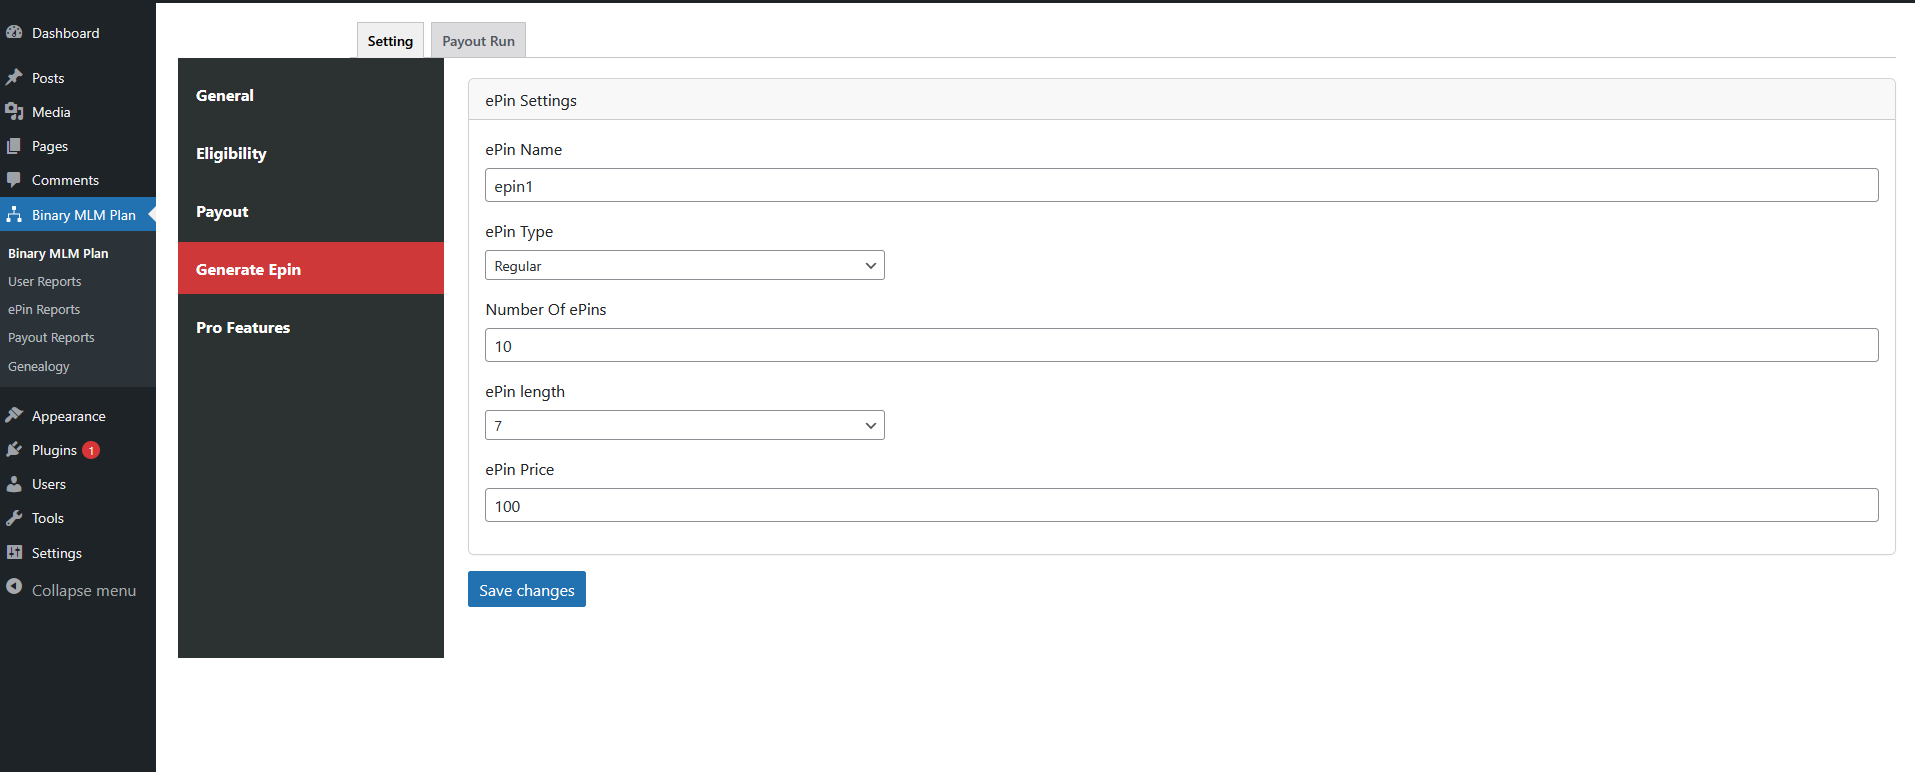The image size is (1915, 772).
Task: Click the Appearance paintbrush icon
Action: point(14,416)
